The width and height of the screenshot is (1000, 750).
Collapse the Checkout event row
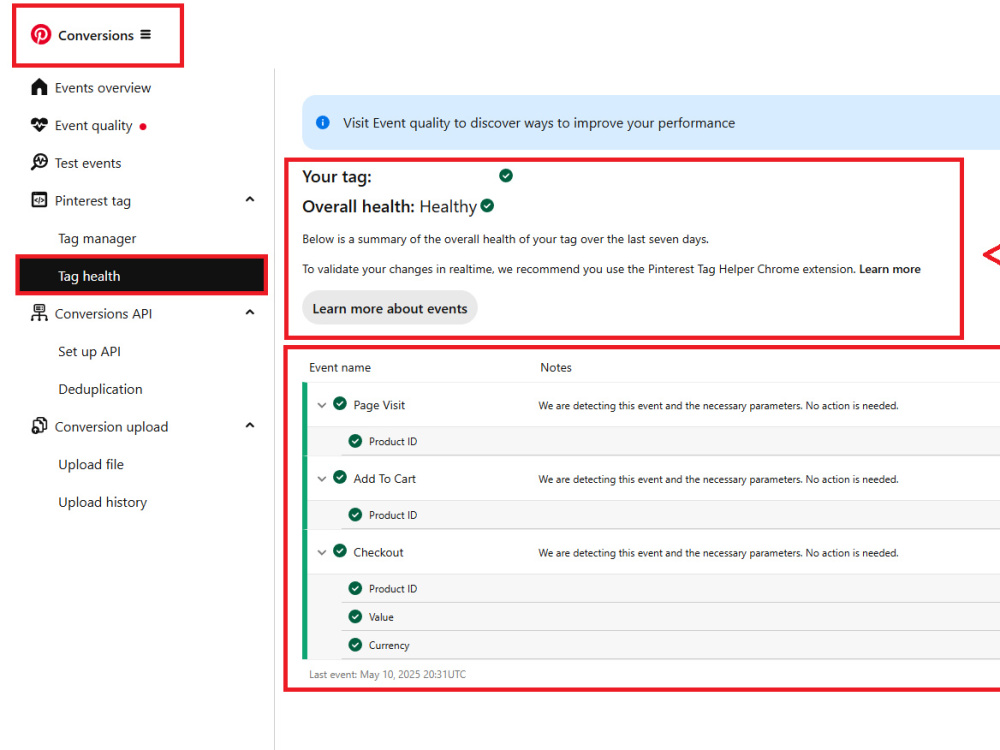click(x=321, y=552)
